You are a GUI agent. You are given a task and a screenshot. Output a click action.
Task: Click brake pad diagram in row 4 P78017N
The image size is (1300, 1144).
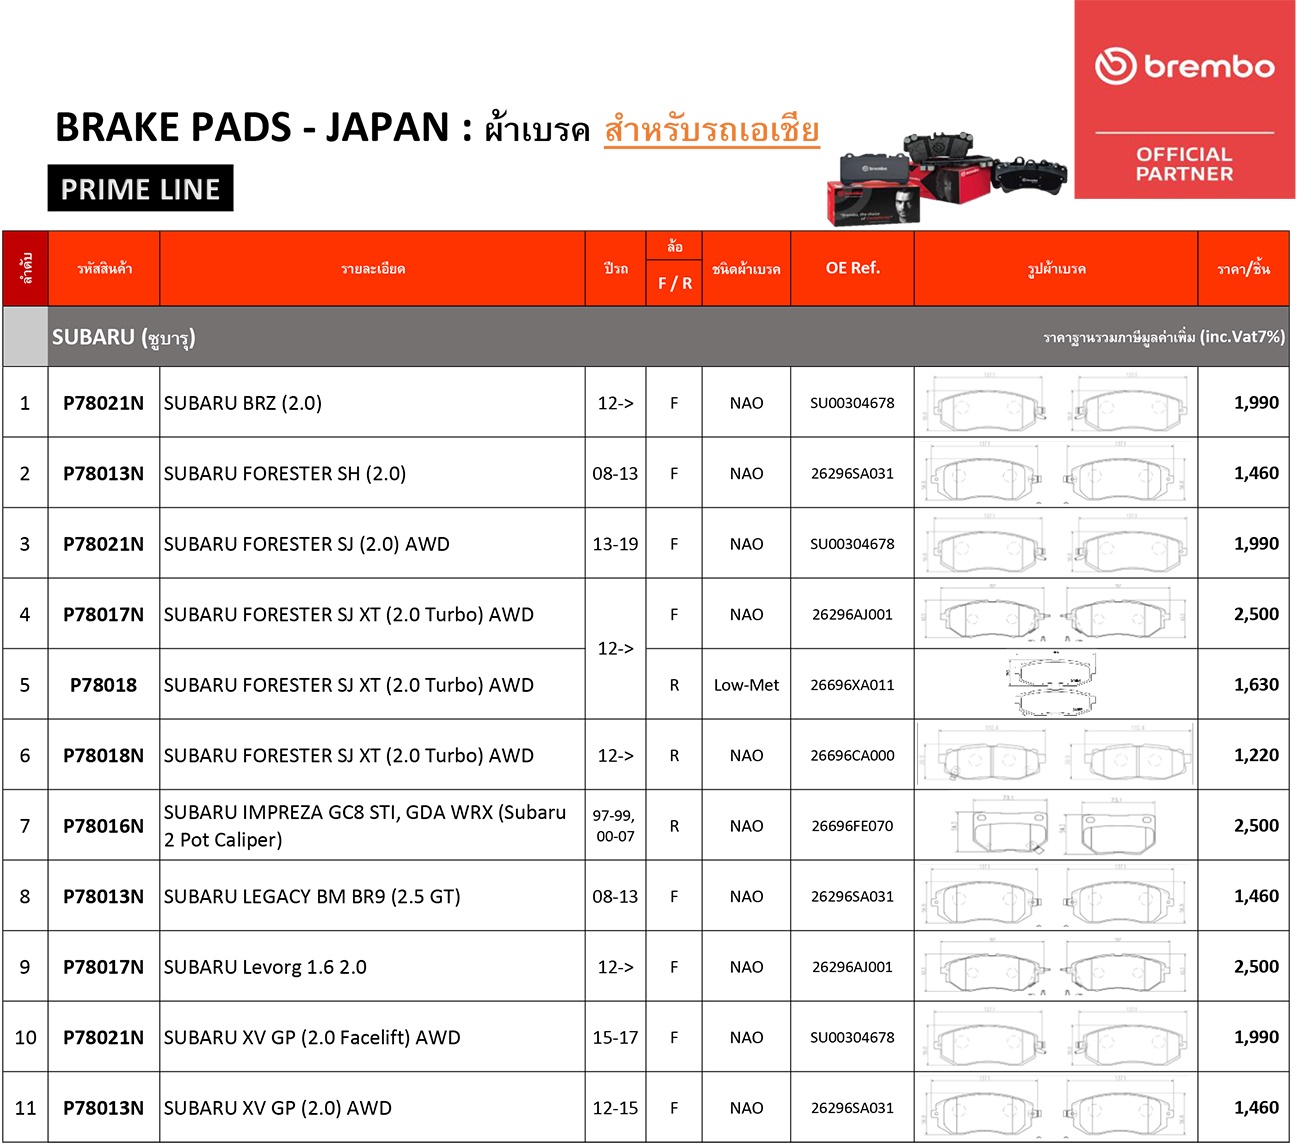coord(1056,614)
